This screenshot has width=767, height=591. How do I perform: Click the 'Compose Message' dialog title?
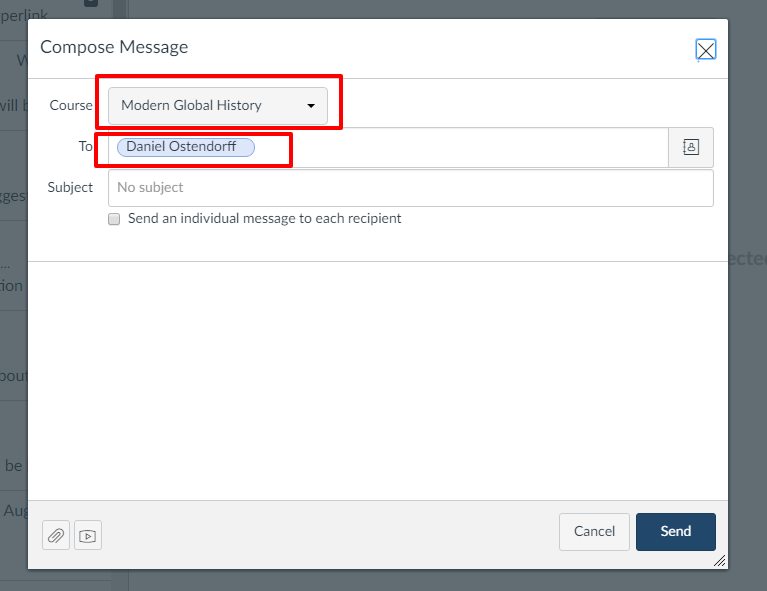114,47
